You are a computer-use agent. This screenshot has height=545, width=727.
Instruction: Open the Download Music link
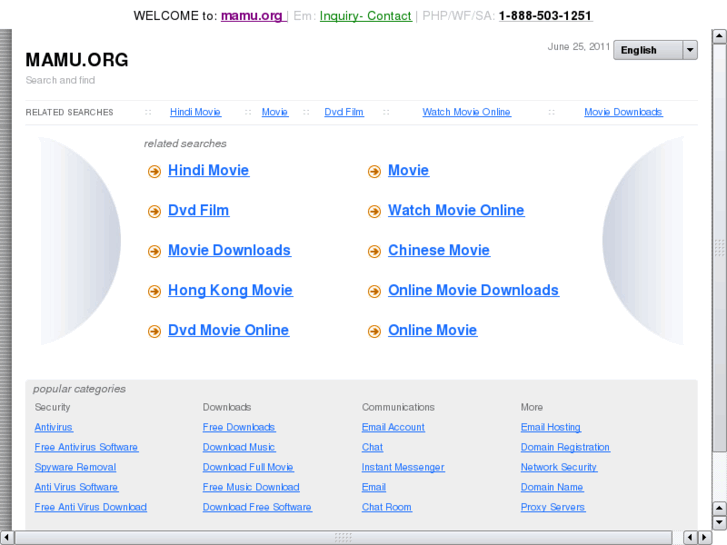pyautogui.click(x=239, y=447)
